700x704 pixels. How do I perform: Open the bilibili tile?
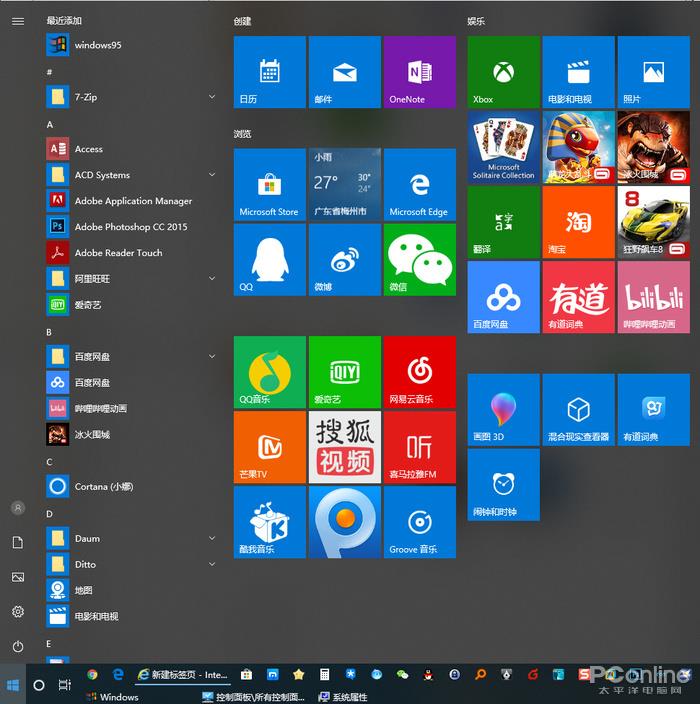653,297
